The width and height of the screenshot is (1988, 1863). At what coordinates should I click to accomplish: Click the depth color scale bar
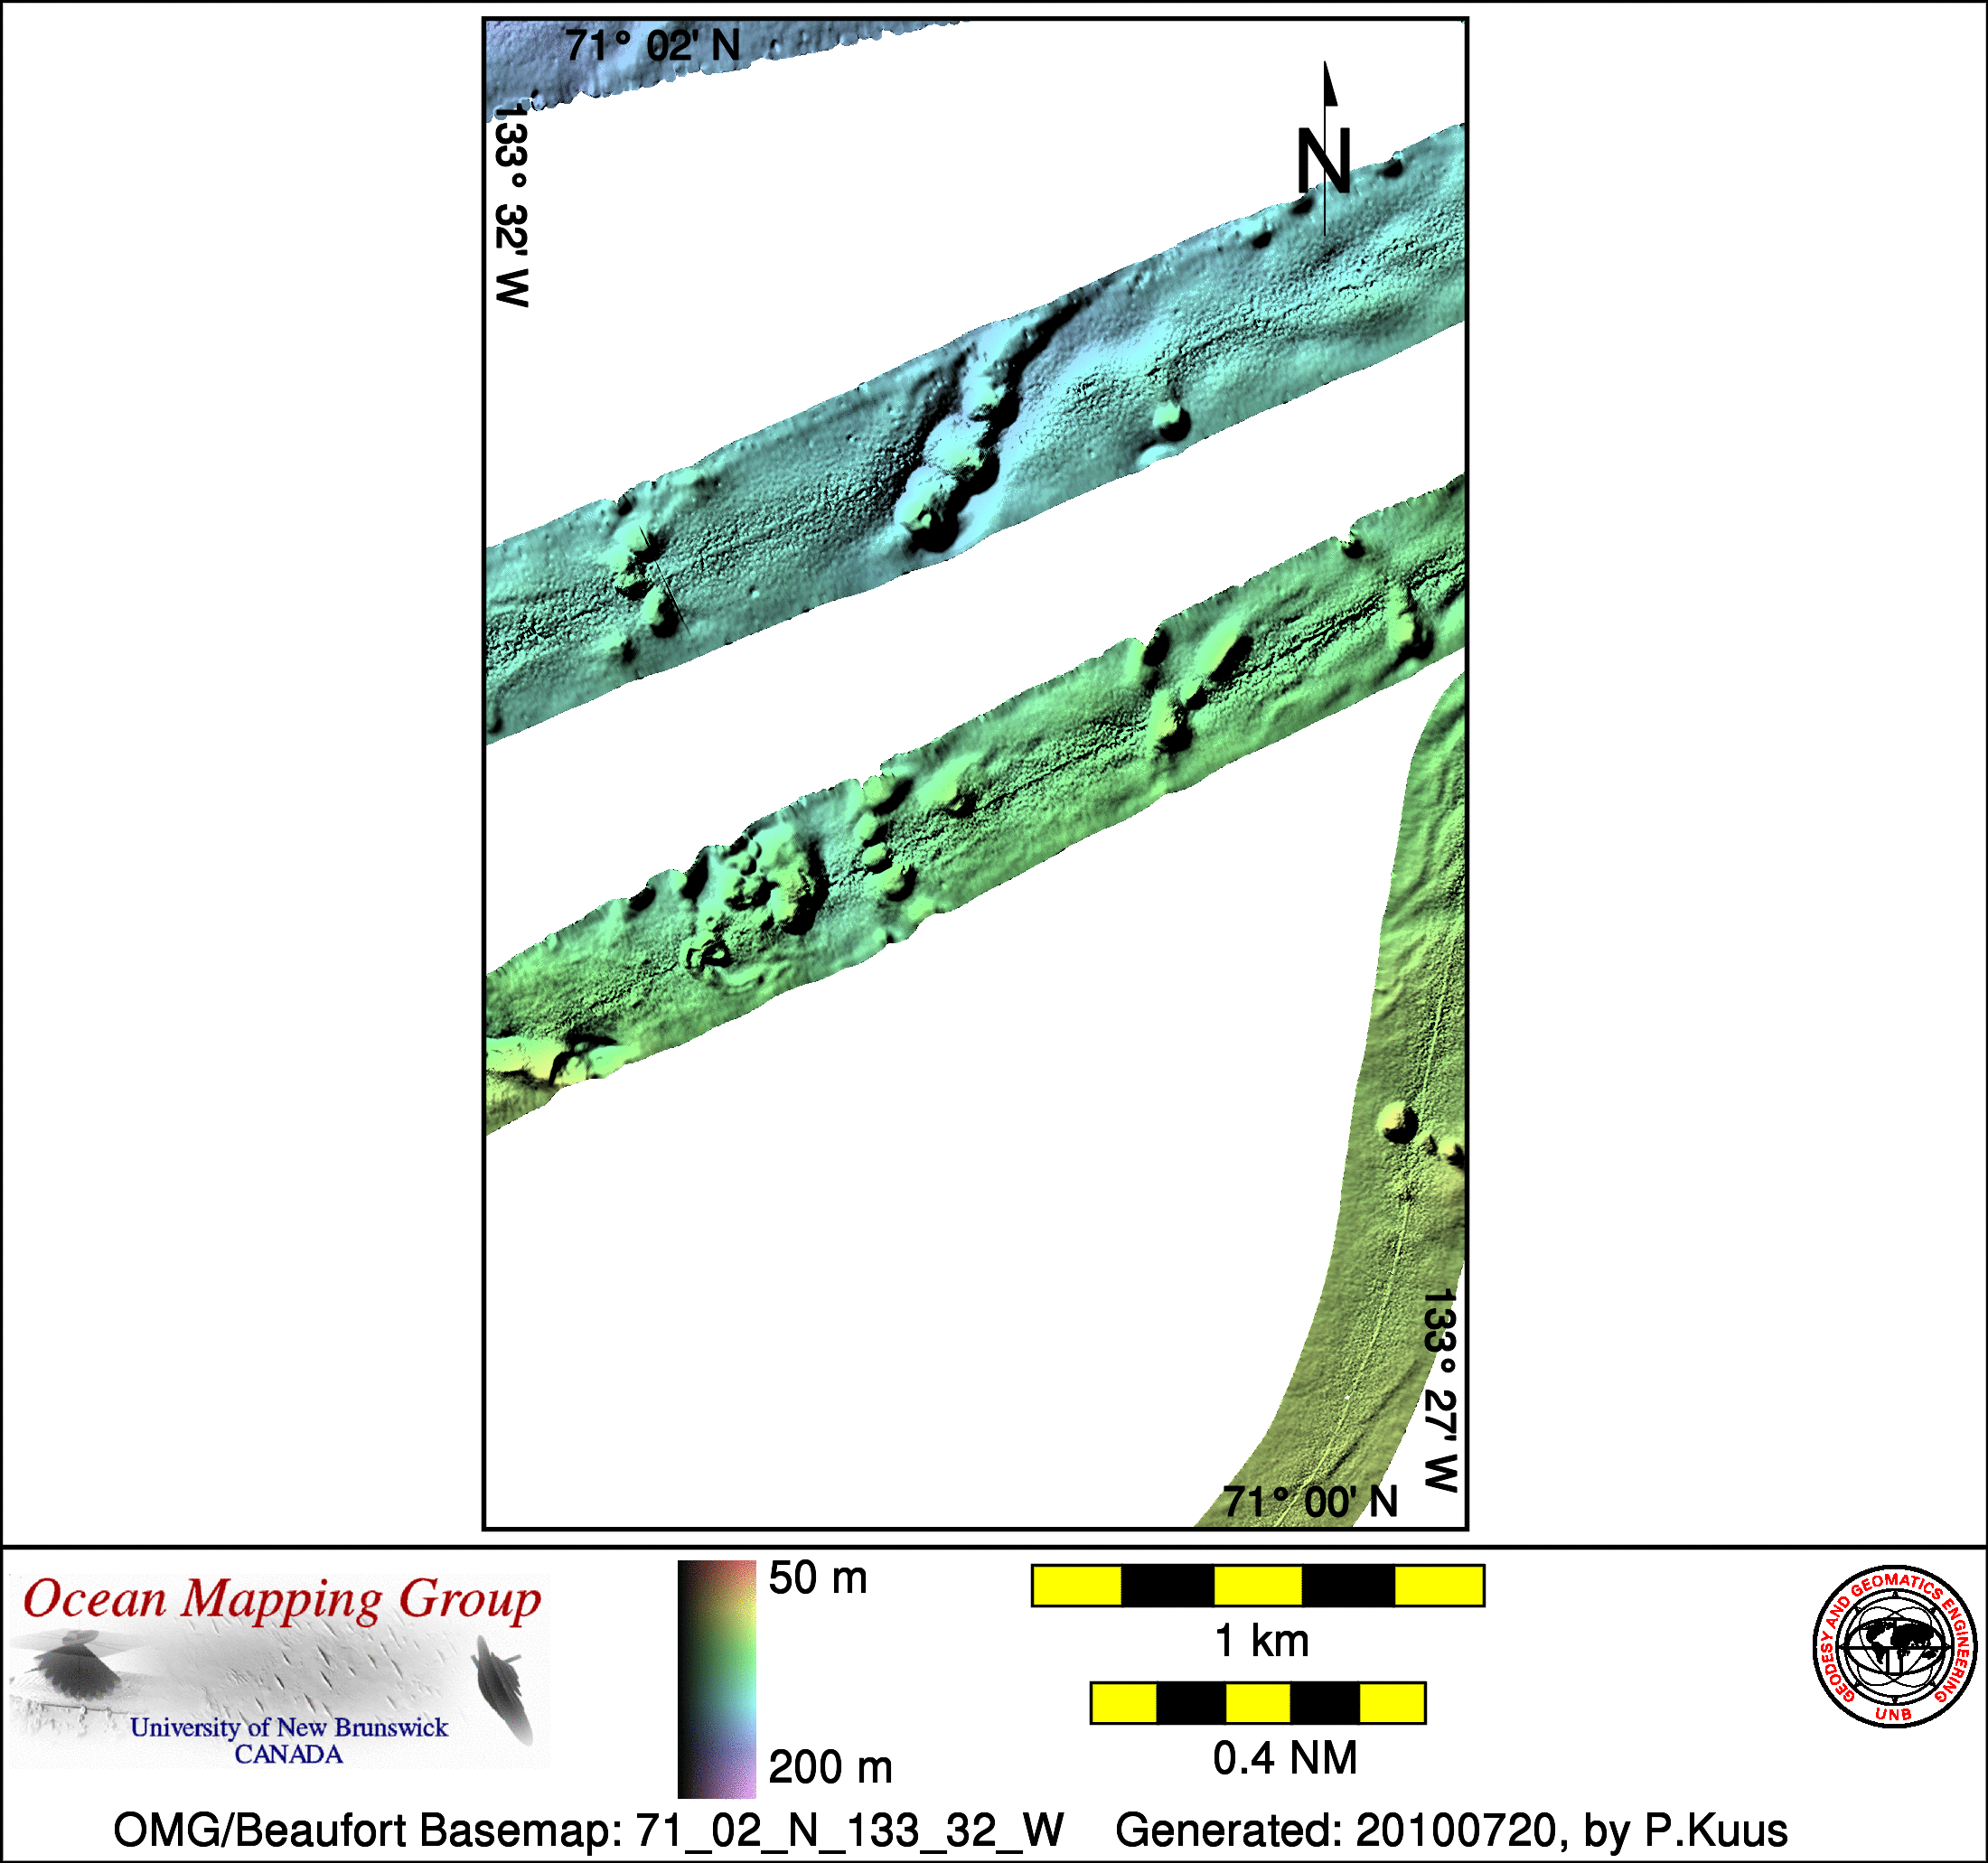(x=716, y=1678)
